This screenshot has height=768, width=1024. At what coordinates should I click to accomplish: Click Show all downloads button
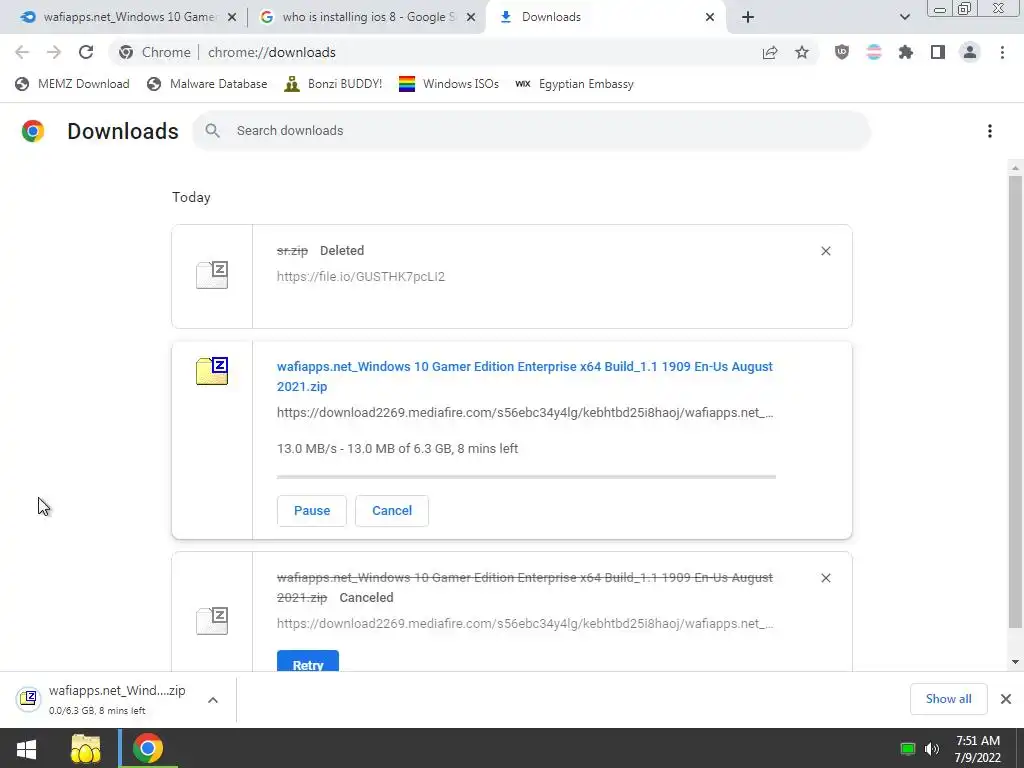click(948, 699)
